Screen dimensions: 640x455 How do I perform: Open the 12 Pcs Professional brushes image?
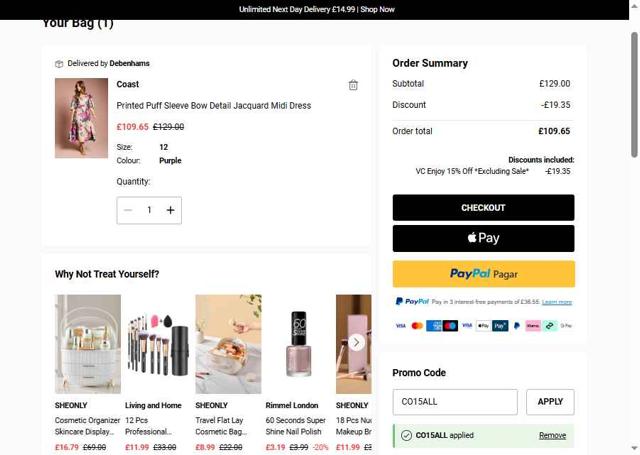158,344
